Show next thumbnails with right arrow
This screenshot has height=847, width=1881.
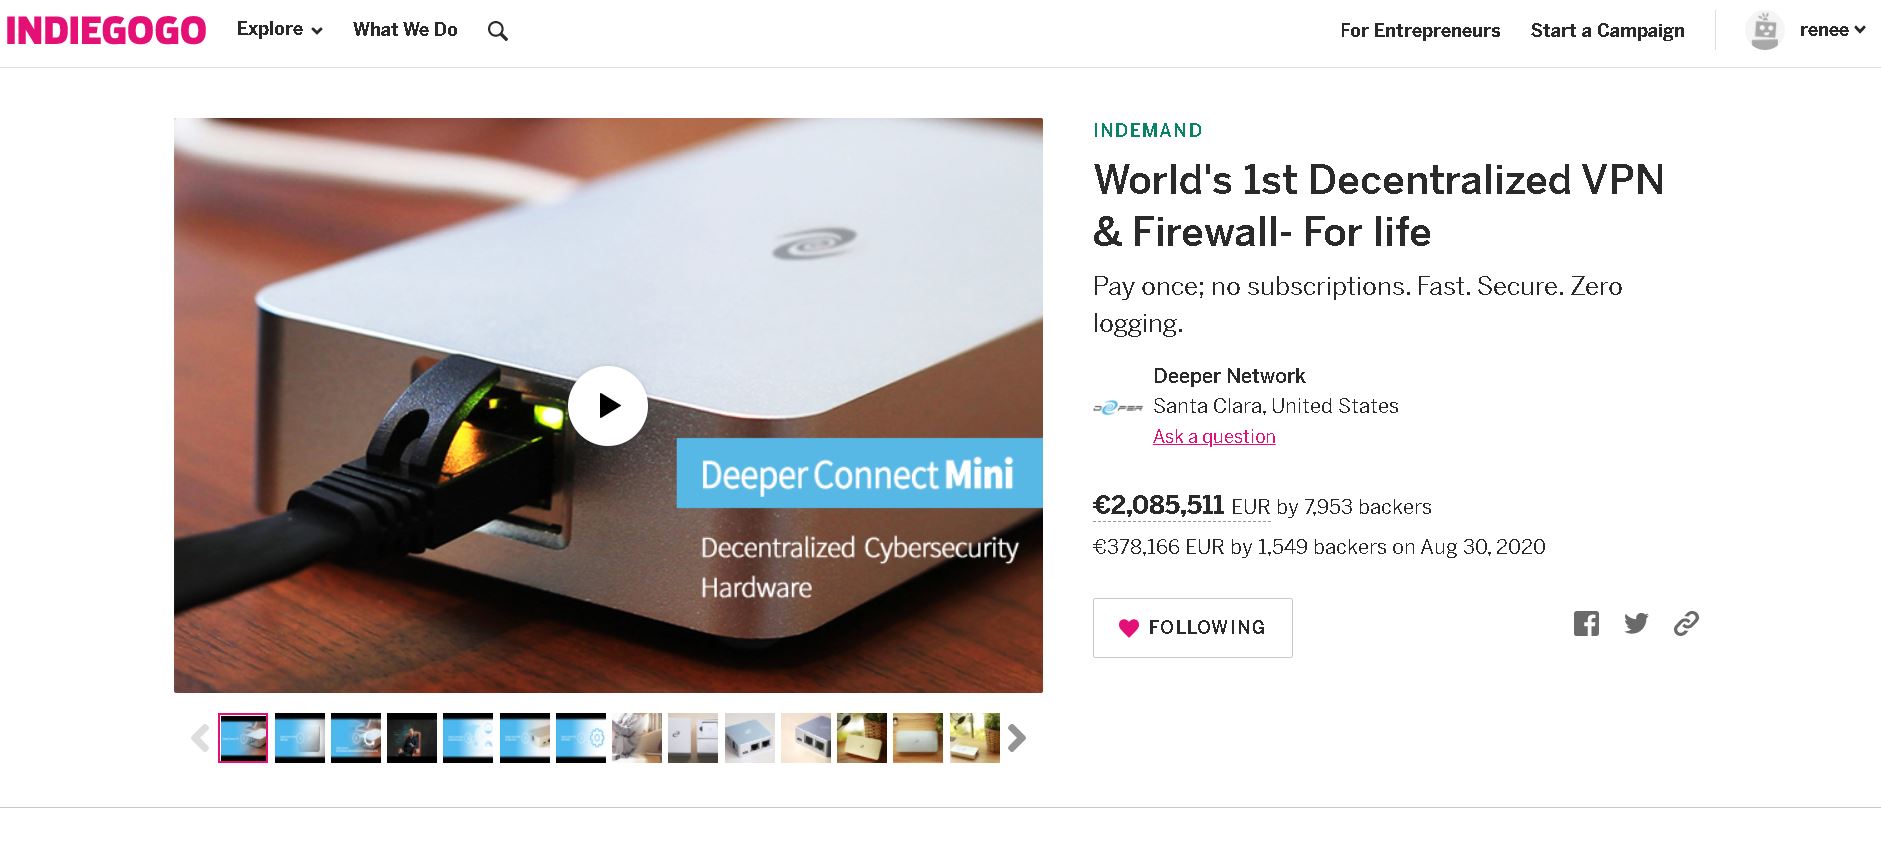click(x=1017, y=738)
